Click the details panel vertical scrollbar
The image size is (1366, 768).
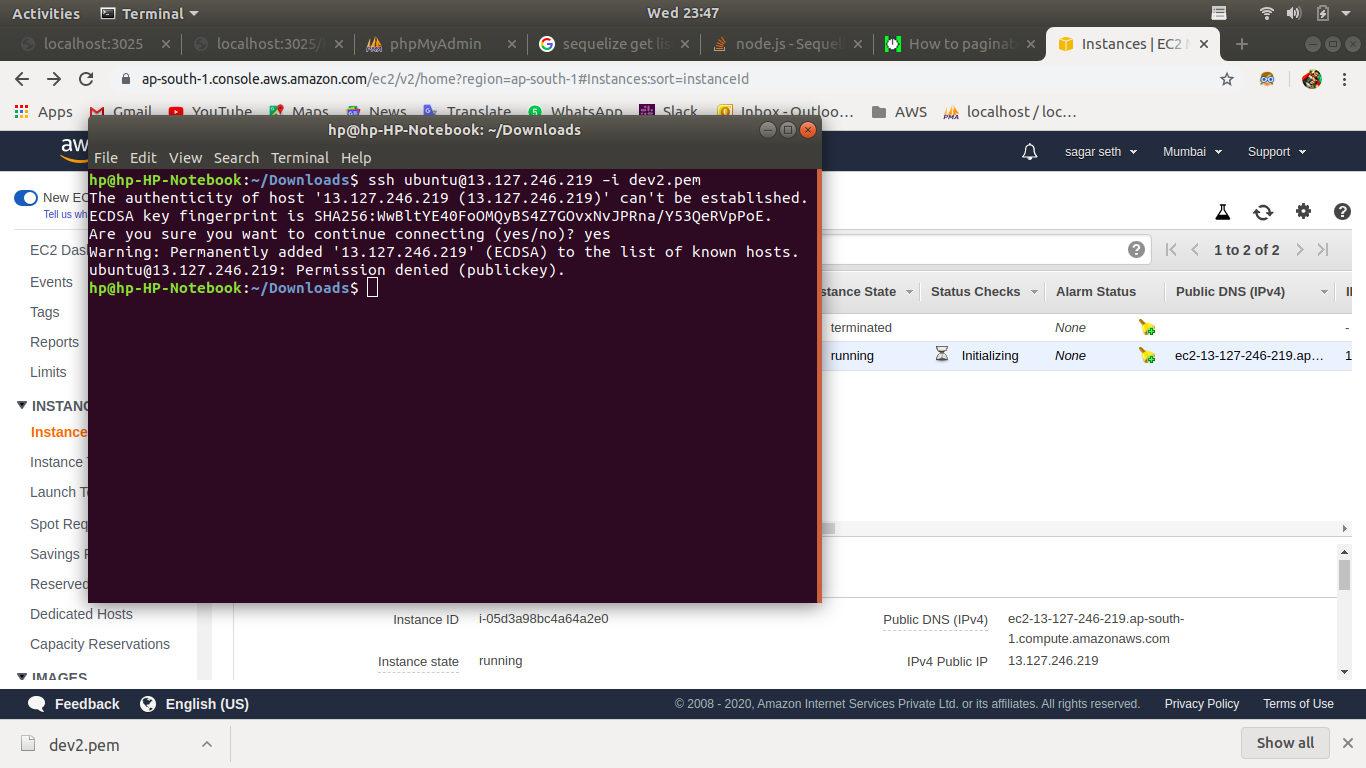click(1344, 576)
